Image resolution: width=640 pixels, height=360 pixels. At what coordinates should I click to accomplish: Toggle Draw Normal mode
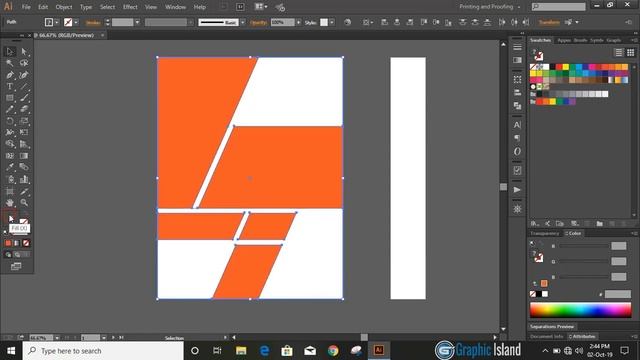click(x=8, y=255)
